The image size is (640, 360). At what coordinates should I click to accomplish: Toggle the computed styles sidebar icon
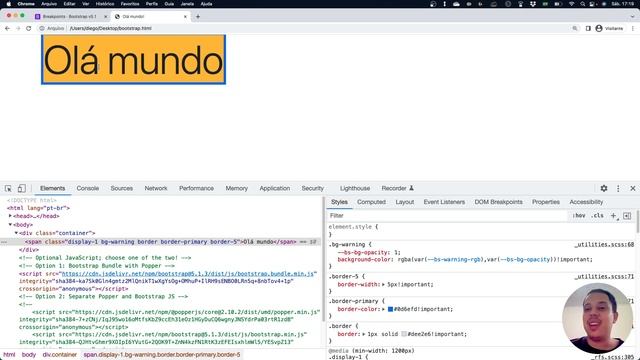tap(627, 216)
